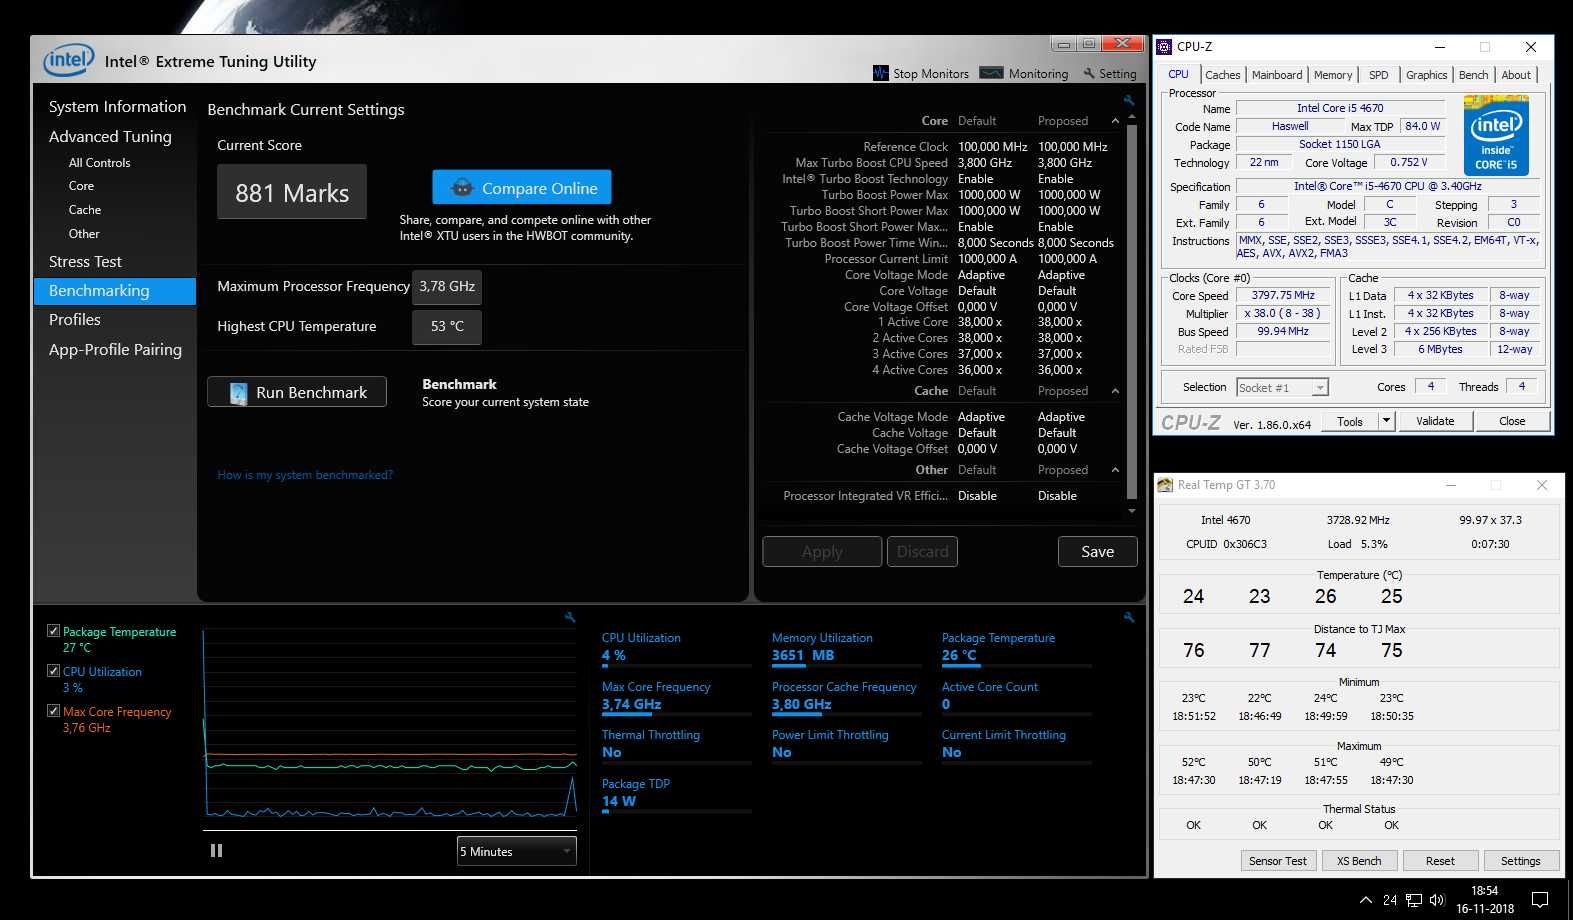Viewport: 1573px width, 920px height.
Task: Show hidden tray icons chevron
Action: click(1365, 900)
